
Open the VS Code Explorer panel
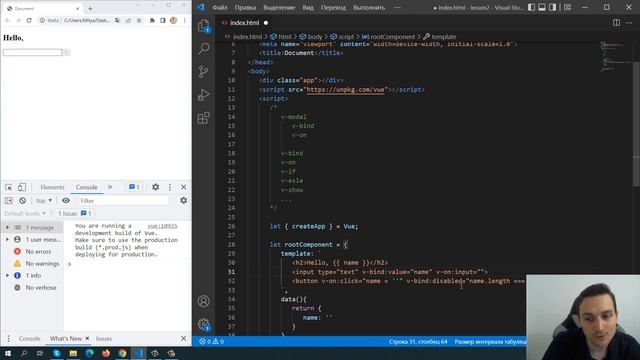(204, 26)
